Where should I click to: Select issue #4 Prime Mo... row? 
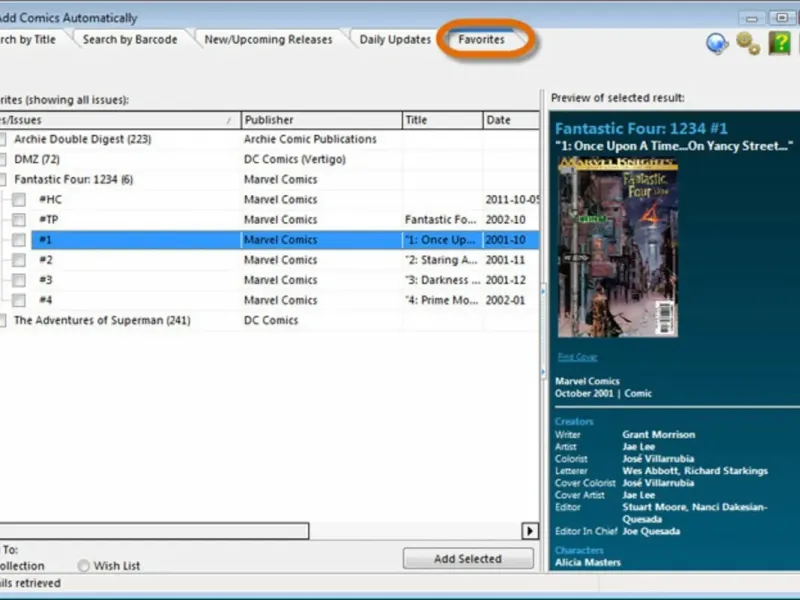coord(285,300)
